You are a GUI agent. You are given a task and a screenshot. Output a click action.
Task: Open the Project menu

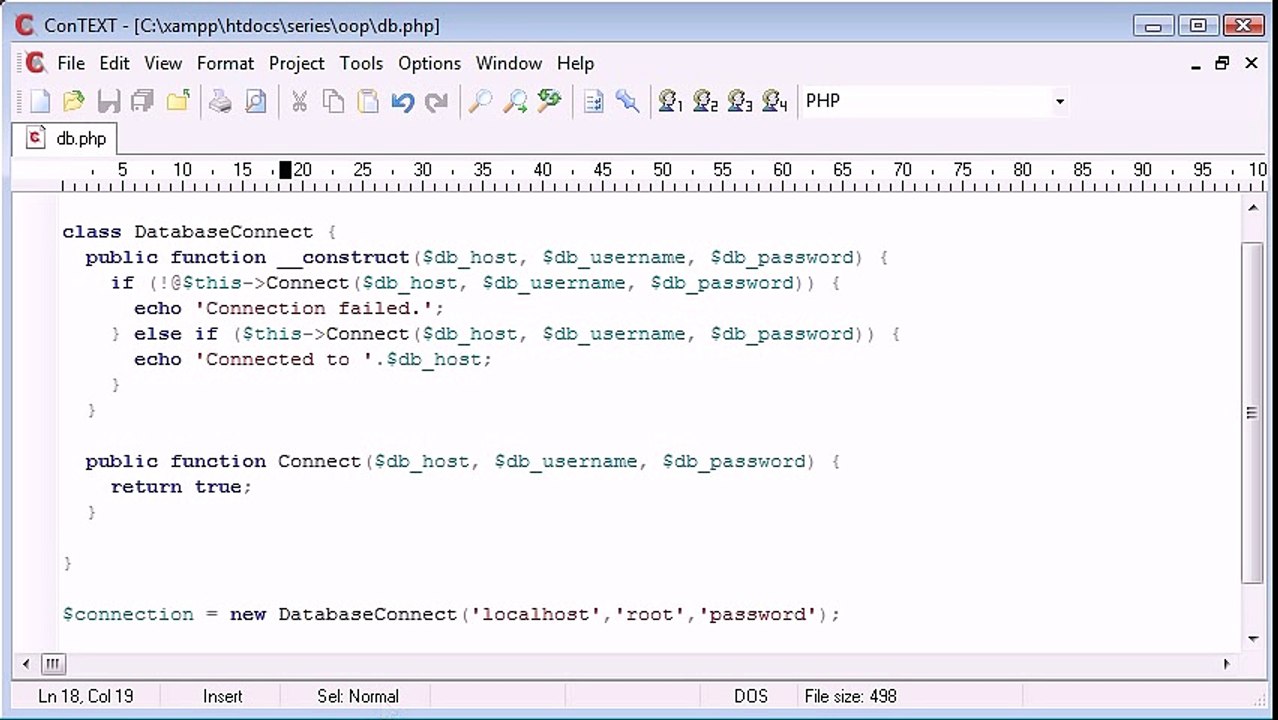[x=296, y=63]
